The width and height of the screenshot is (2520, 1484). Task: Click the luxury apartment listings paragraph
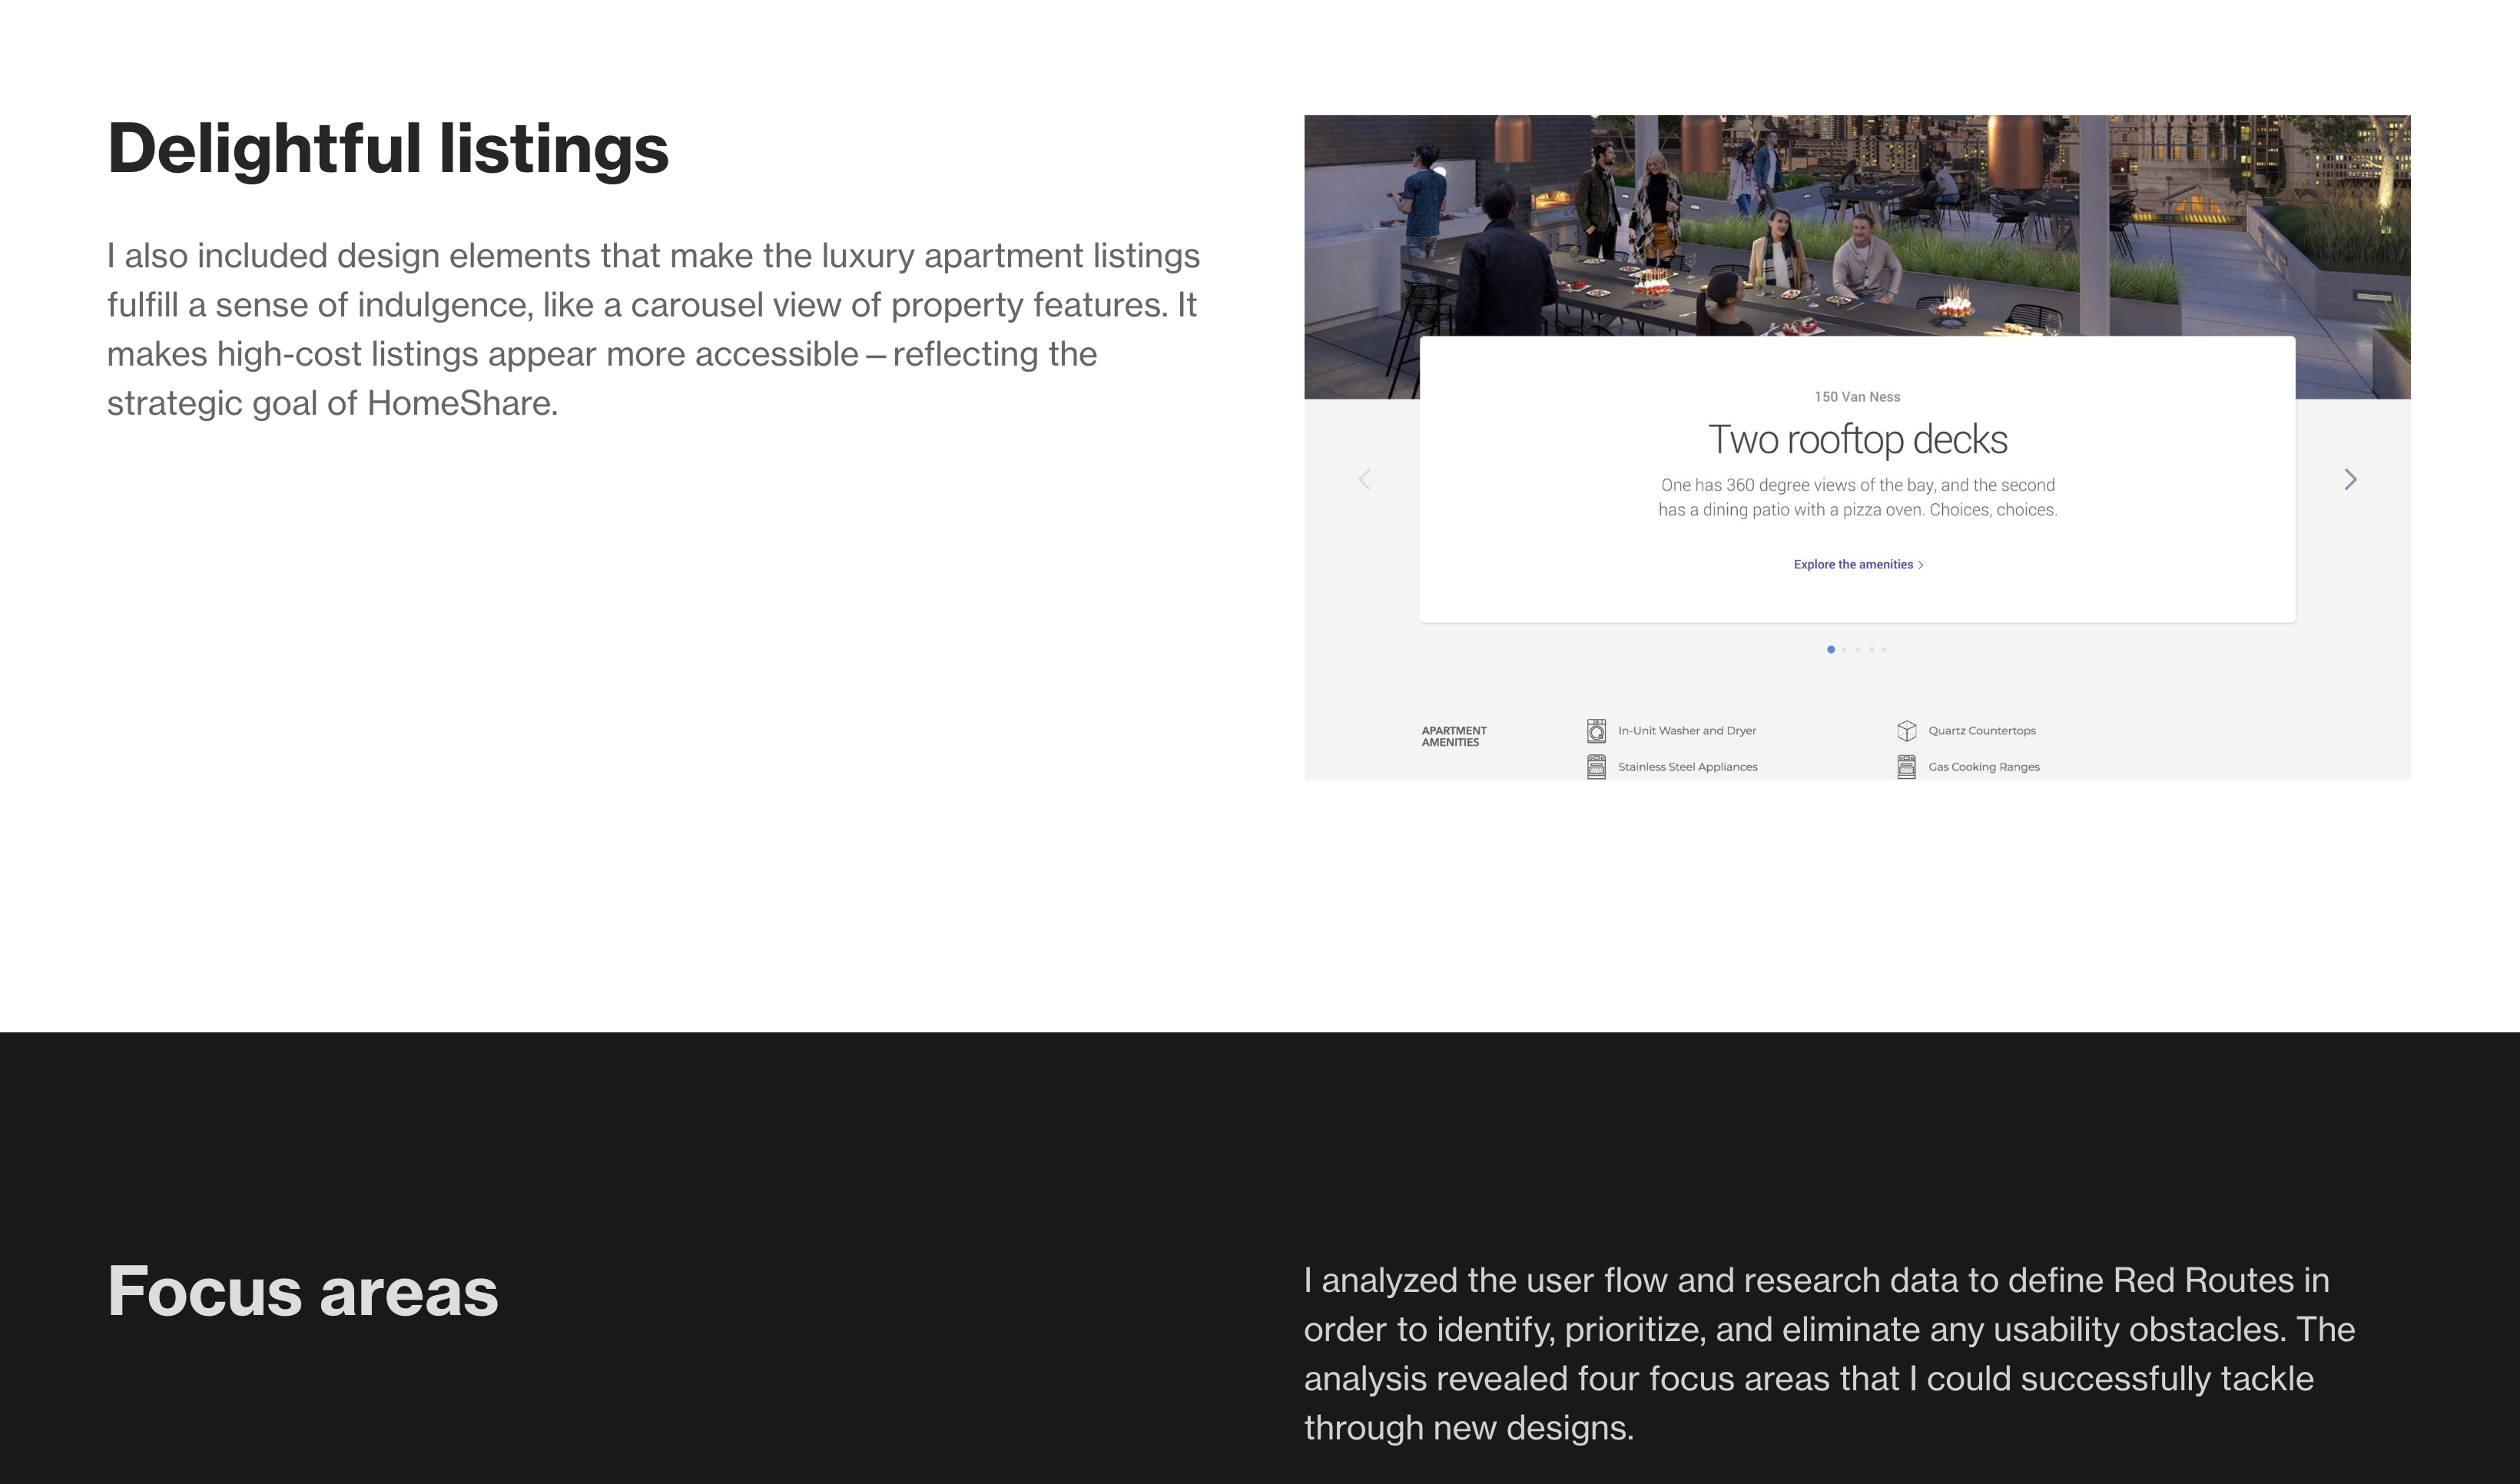pos(654,329)
